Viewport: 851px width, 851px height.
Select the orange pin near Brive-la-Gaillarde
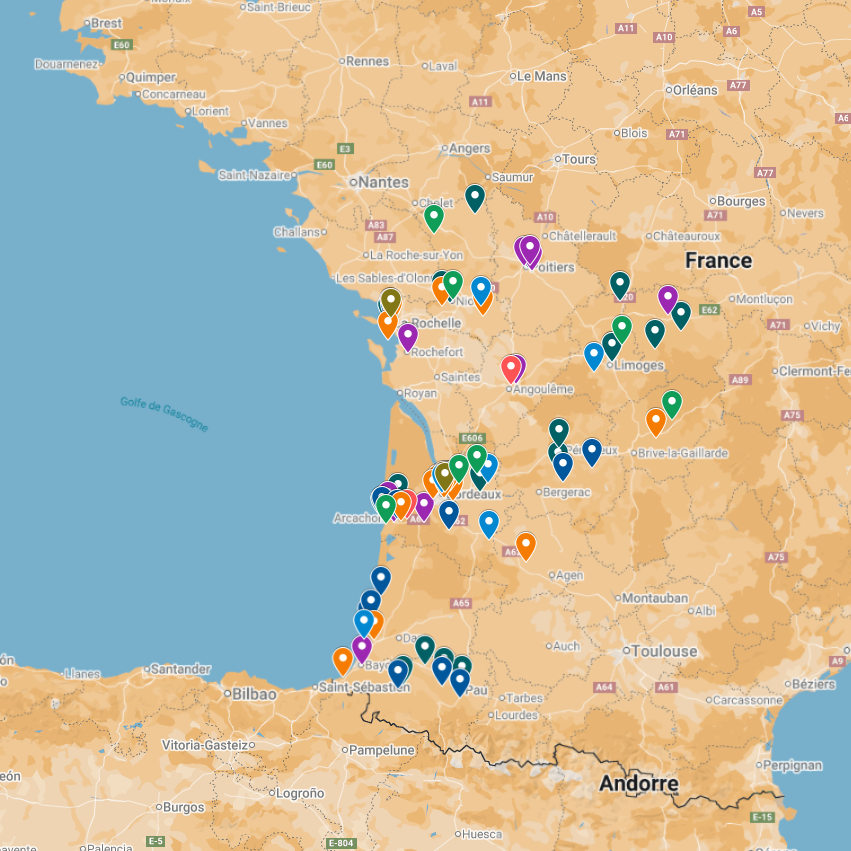point(655,421)
